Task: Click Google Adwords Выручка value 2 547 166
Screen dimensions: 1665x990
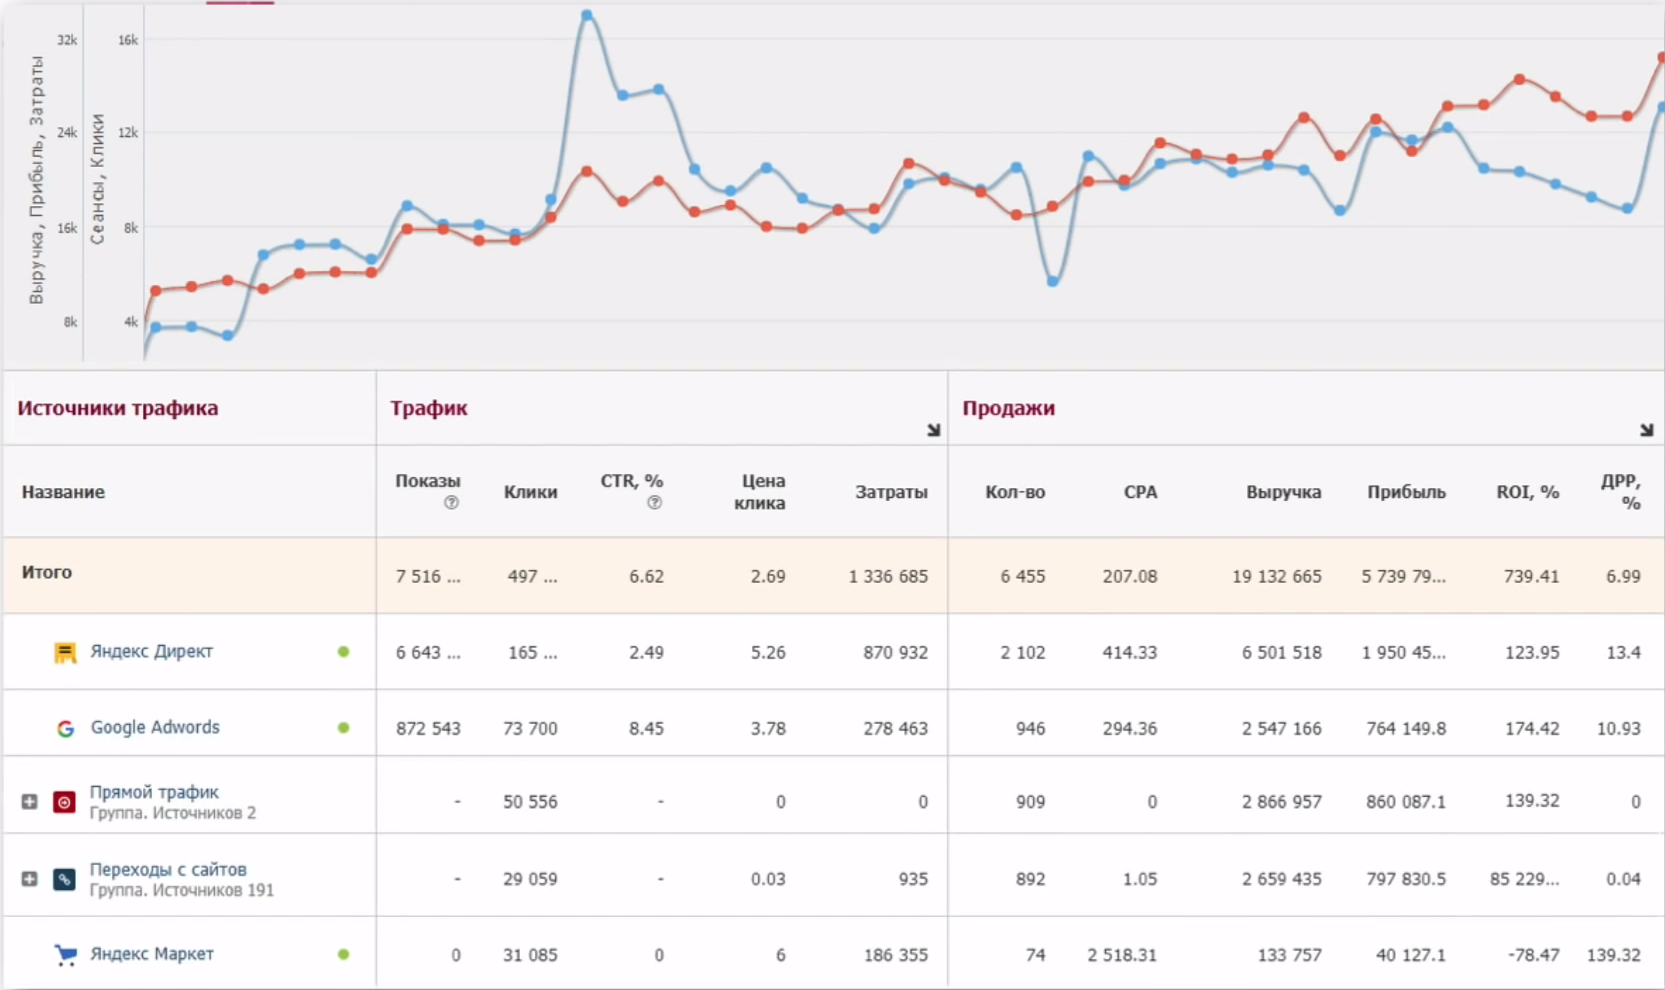Action: point(1282,728)
